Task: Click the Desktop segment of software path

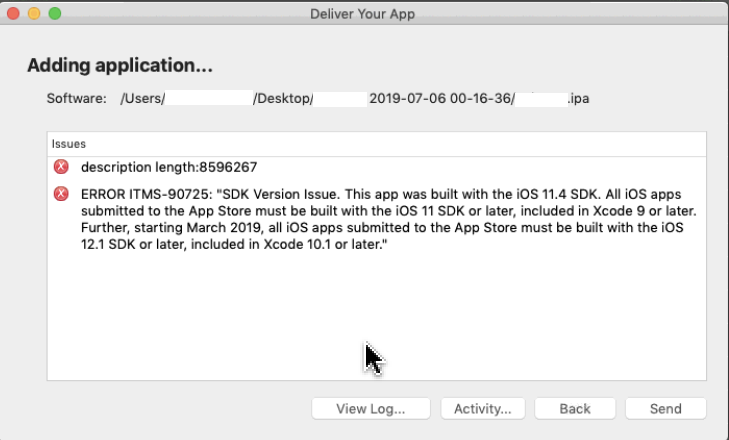Action: pos(283,99)
